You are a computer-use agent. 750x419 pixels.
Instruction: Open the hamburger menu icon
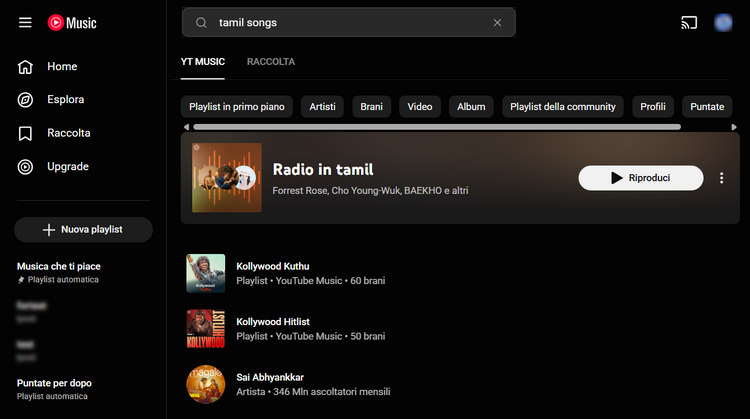25,22
